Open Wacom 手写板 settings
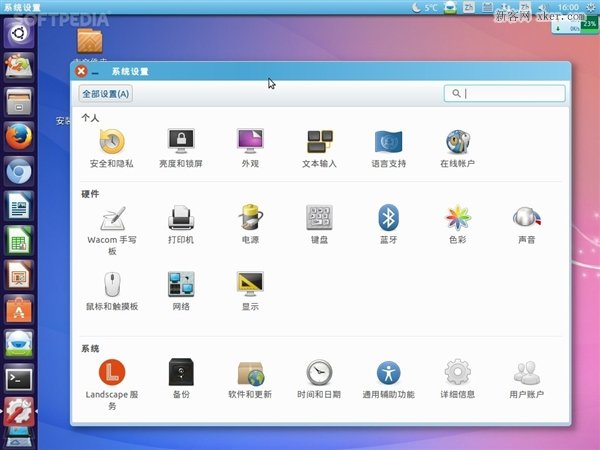Screen dimensions: 600x450 pyautogui.click(x=112, y=230)
